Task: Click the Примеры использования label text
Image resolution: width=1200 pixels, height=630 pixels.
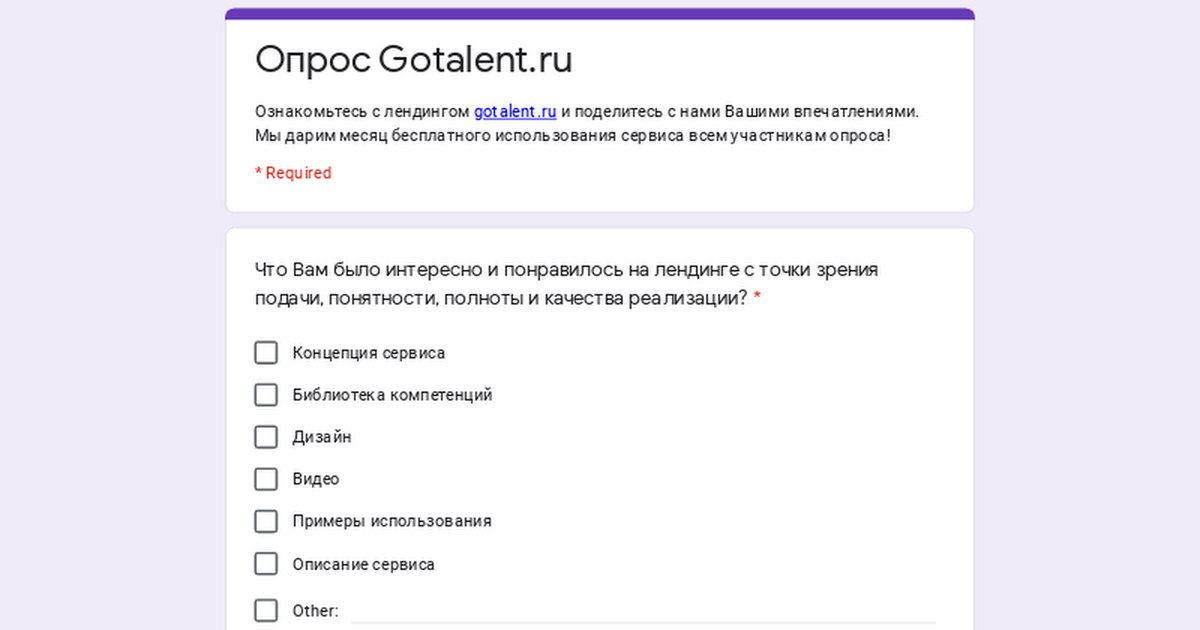Action: [x=392, y=521]
